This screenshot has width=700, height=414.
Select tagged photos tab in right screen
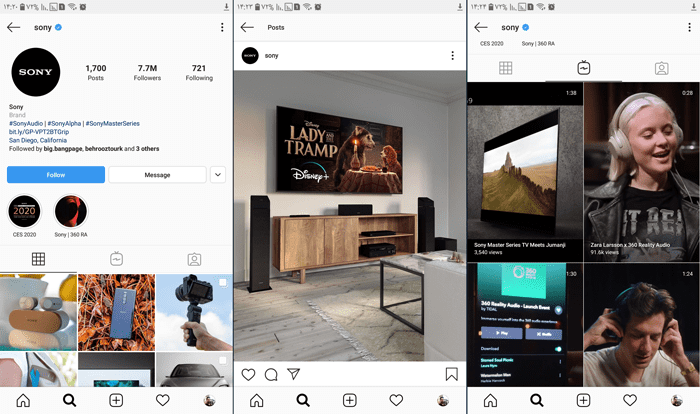(x=662, y=68)
